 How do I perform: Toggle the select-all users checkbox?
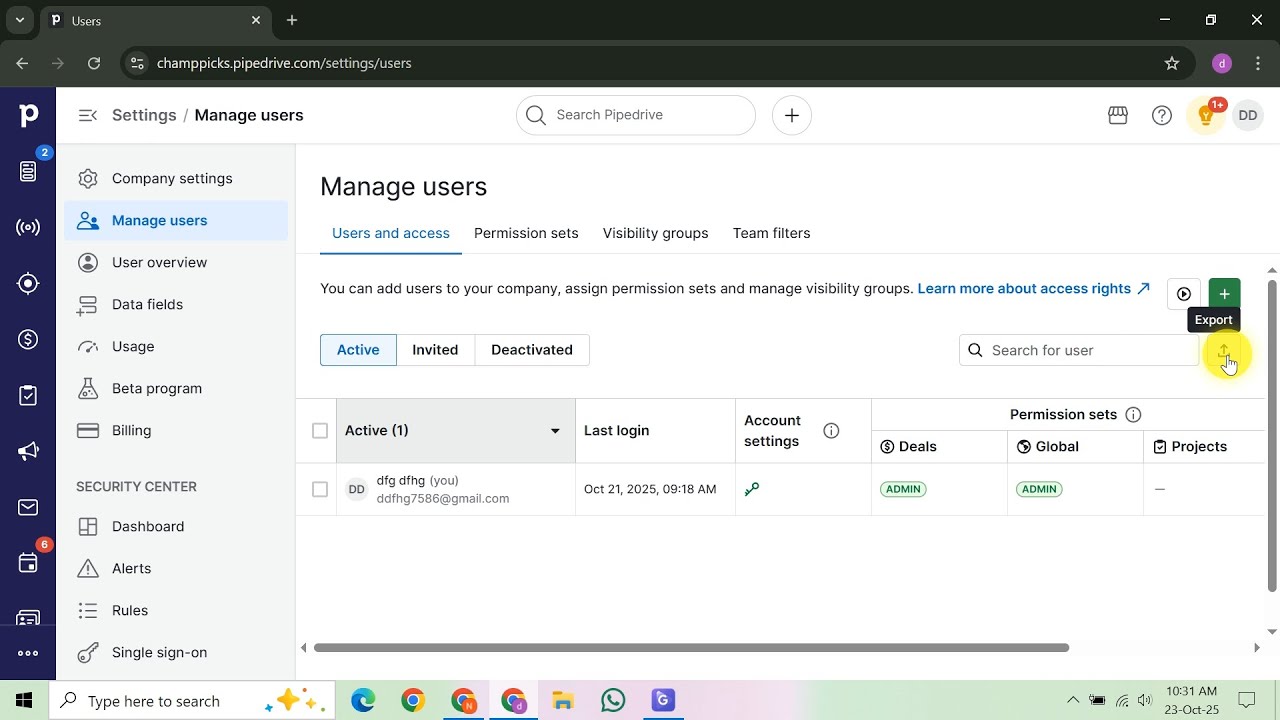[320, 431]
